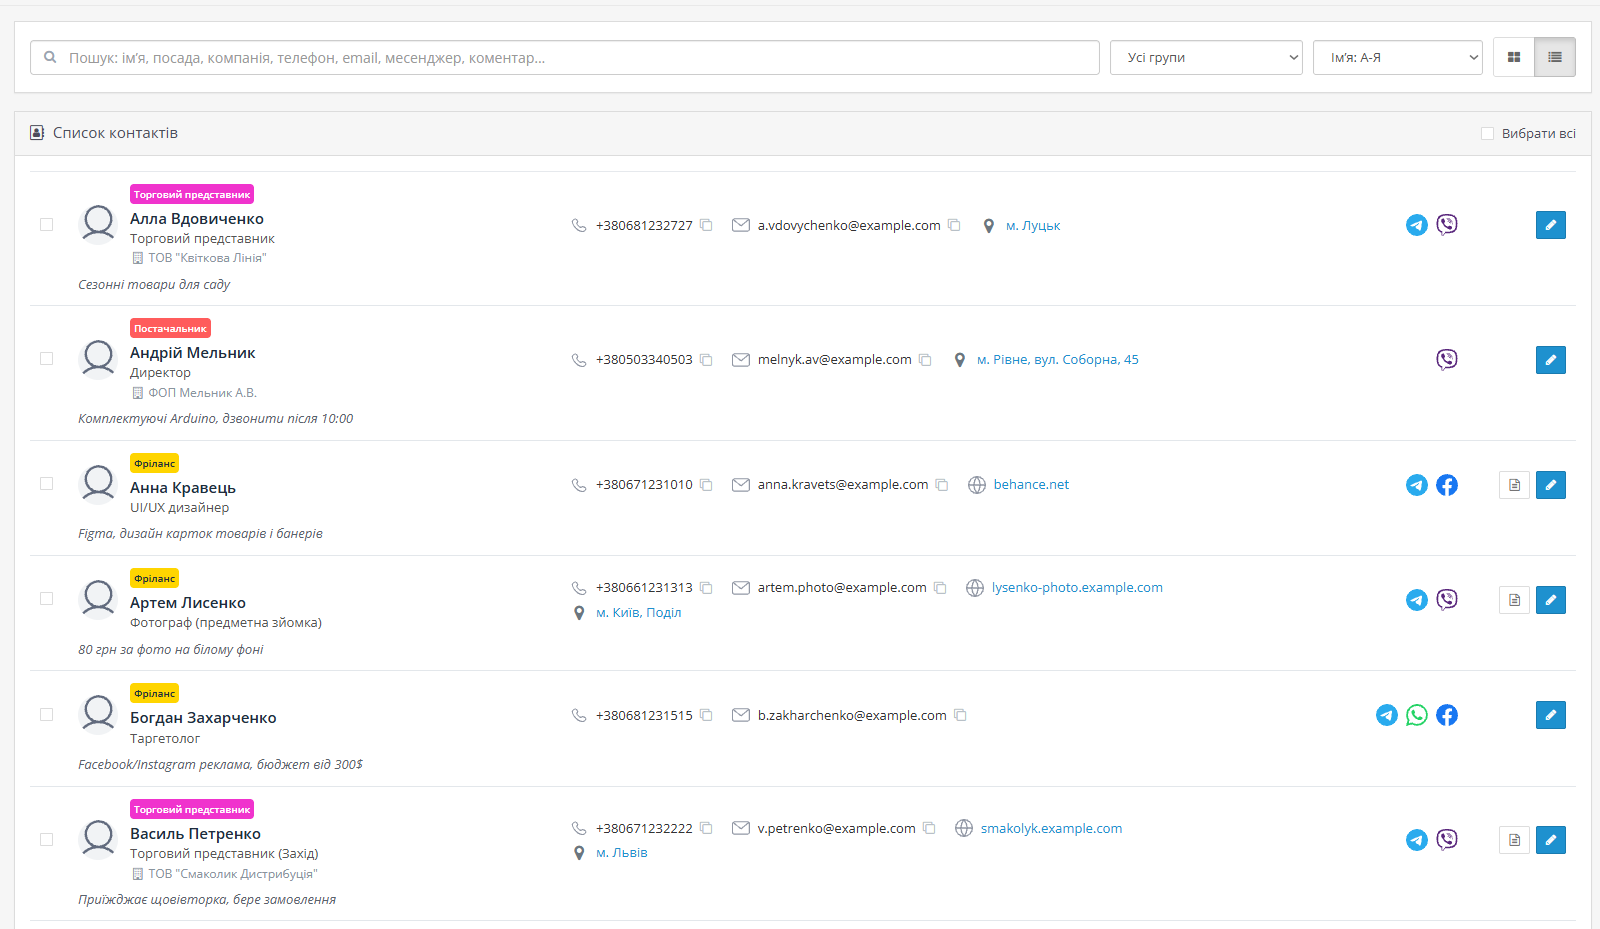Open Telegram for Алла Вдовиченко
This screenshot has width=1600, height=929.
[x=1417, y=225]
